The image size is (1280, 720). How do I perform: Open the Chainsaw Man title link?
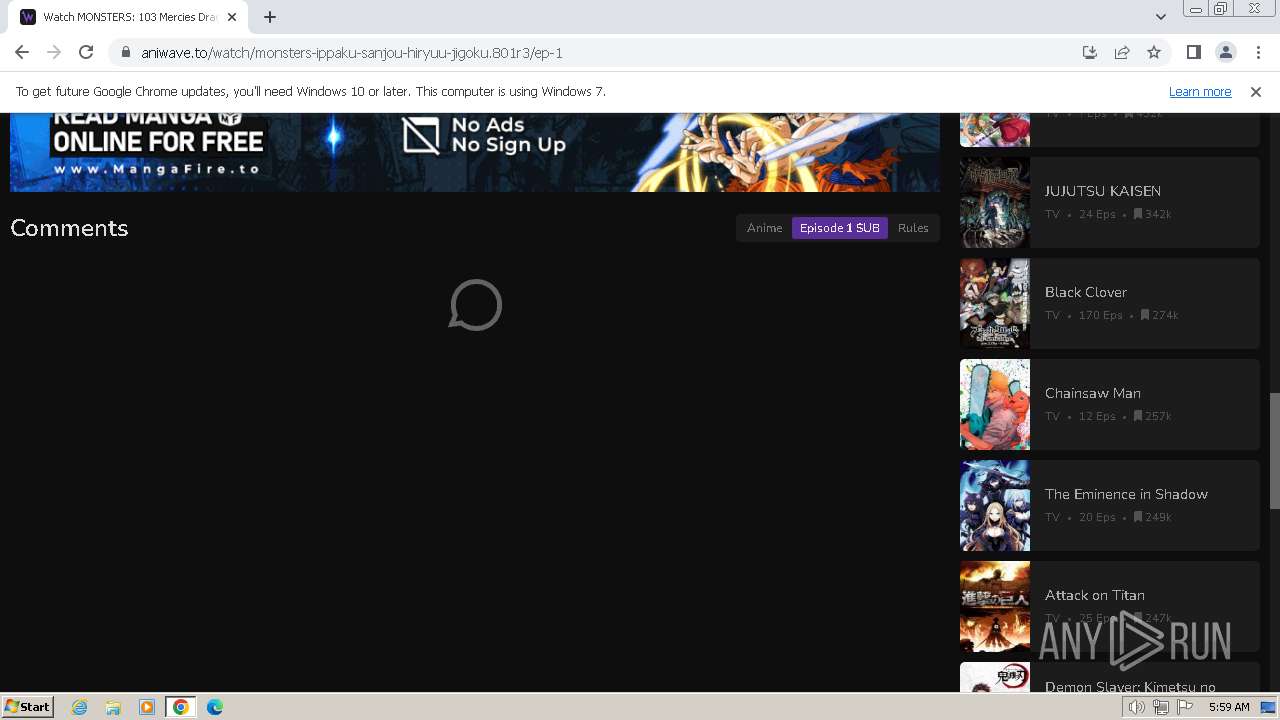[1093, 393]
